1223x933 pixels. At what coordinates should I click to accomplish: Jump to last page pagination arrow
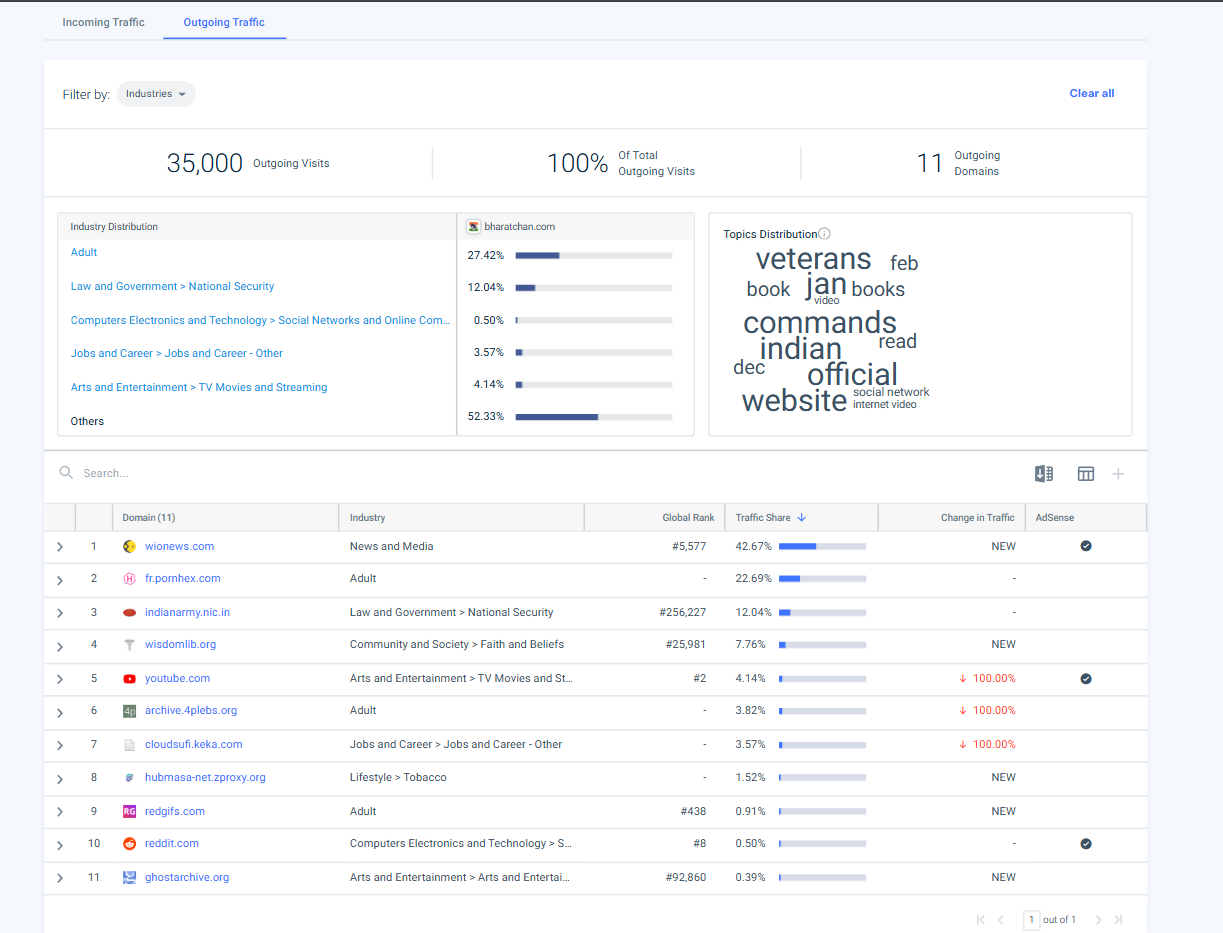pyautogui.click(x=1118, y=920)
